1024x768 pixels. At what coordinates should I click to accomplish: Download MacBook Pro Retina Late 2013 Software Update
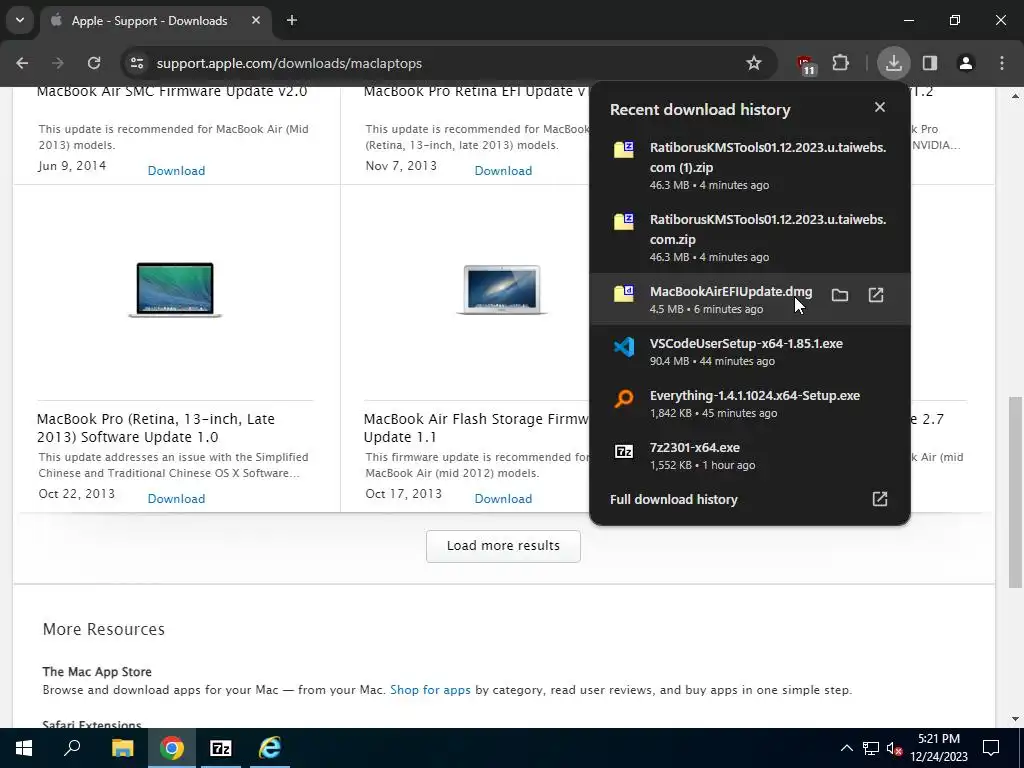[x=176, y=498]
